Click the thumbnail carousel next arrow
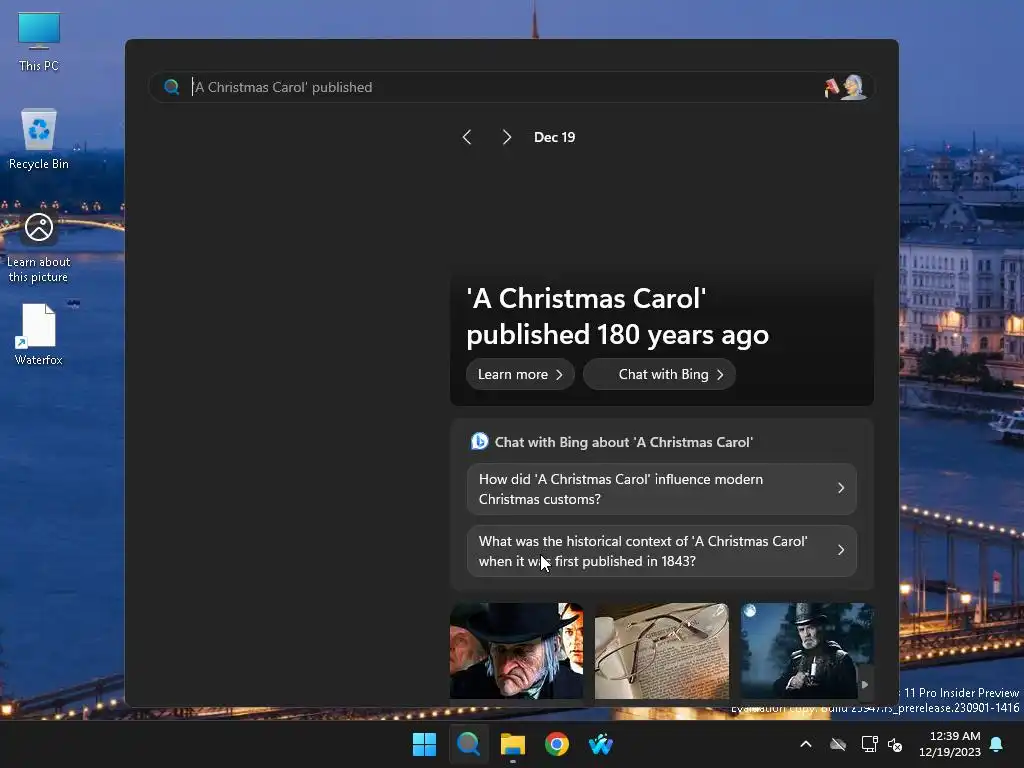The width and height of the screenshot is (1024, 768). [x=865, y=684]
